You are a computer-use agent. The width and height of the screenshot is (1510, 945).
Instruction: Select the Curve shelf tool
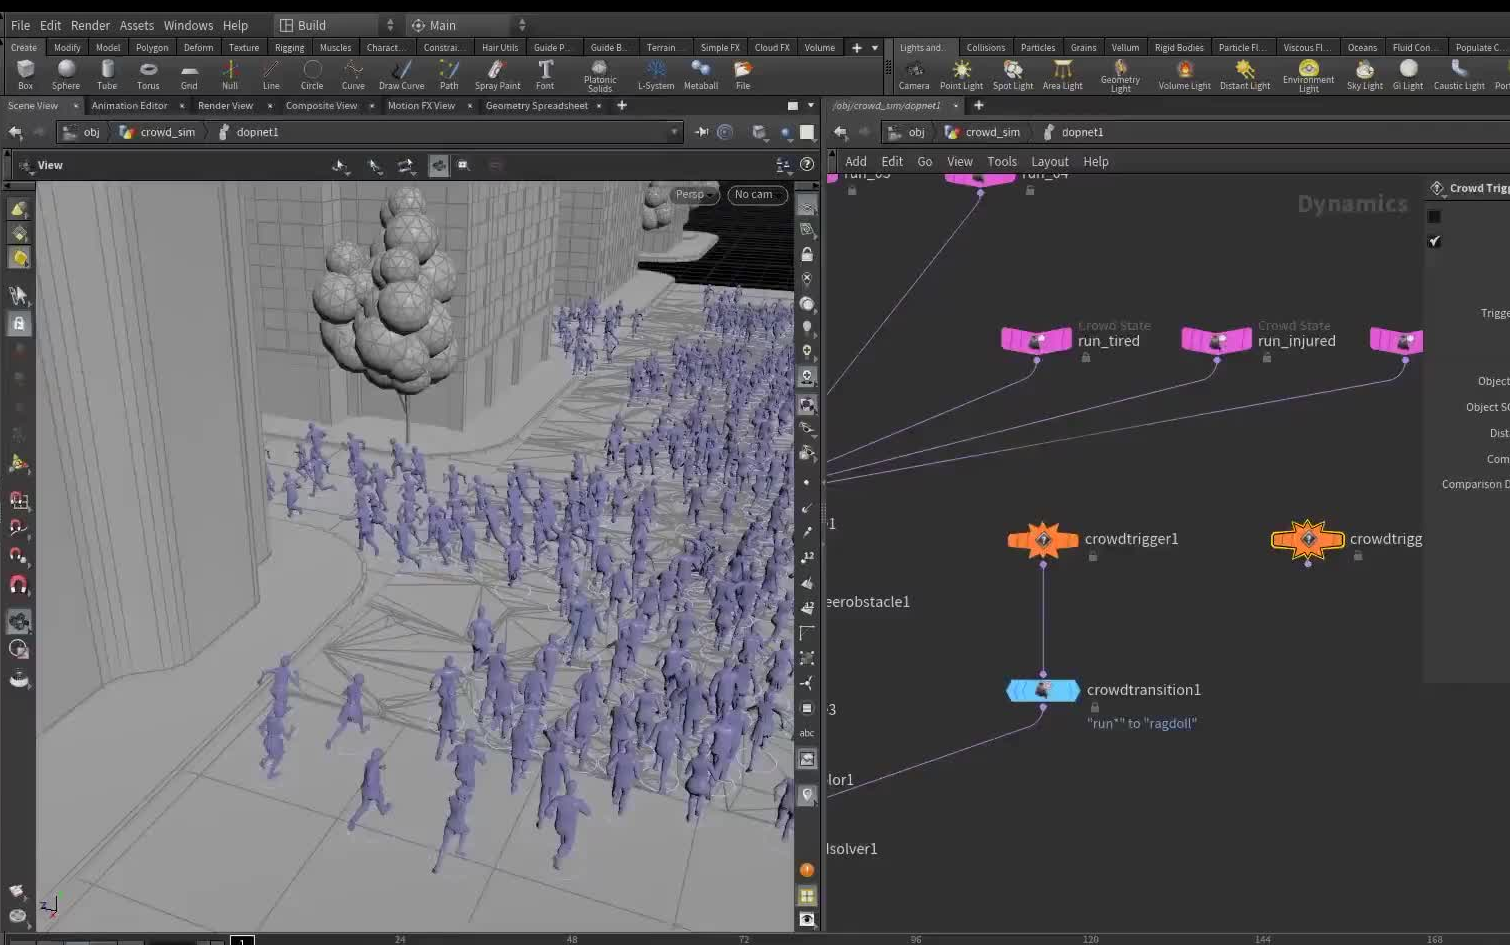(x=353, y=74)
